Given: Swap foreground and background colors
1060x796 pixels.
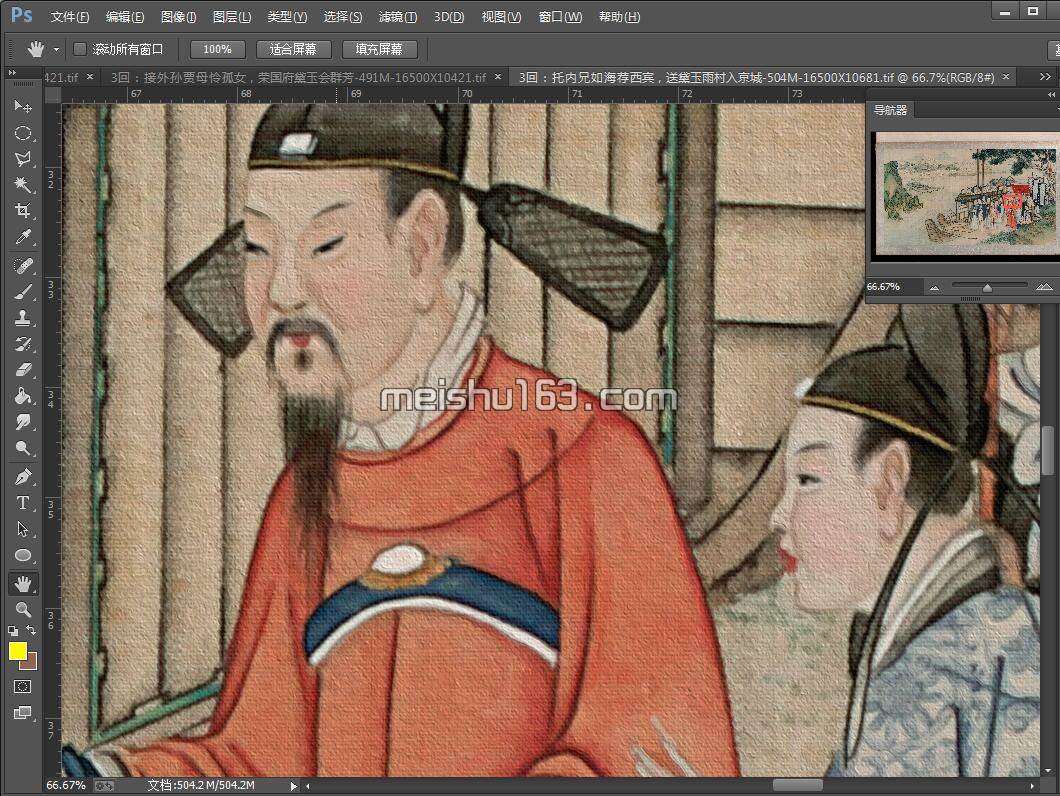Looking at the screenshot, I should pyautogui.click(x=31, y=630).
